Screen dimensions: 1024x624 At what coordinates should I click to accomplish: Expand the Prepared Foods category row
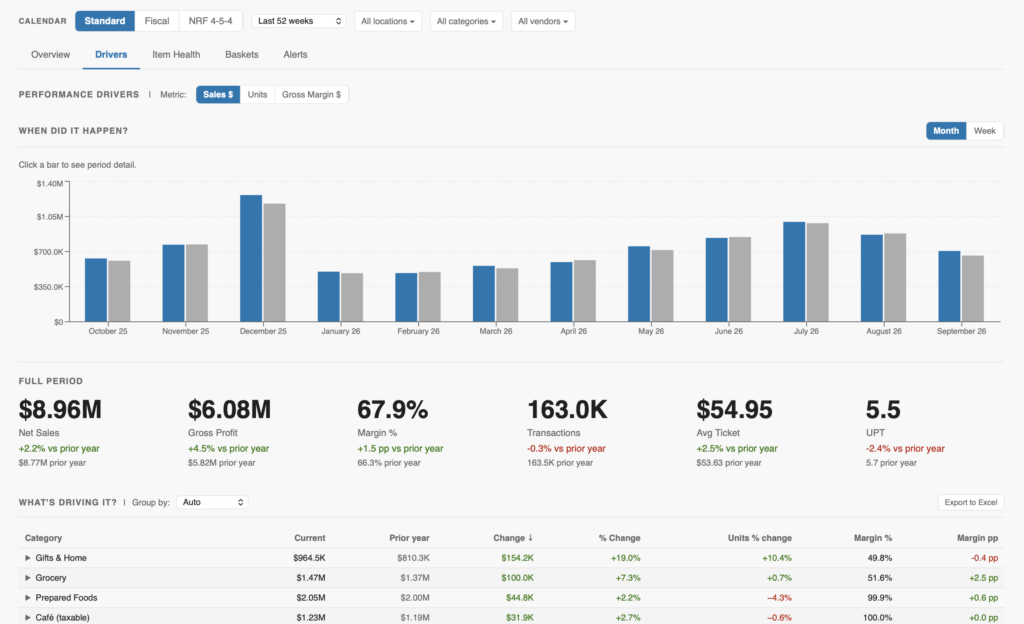coord(27,598)
